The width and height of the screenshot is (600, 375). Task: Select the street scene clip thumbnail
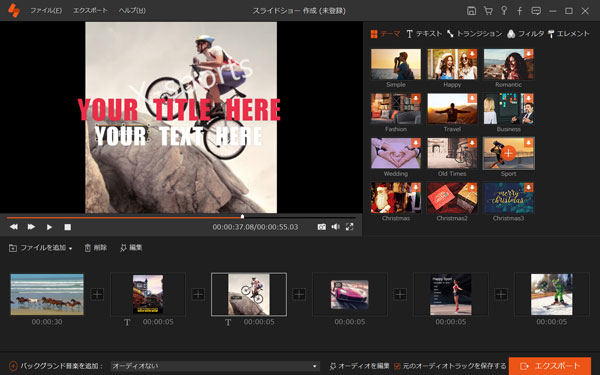pos(148,294)
